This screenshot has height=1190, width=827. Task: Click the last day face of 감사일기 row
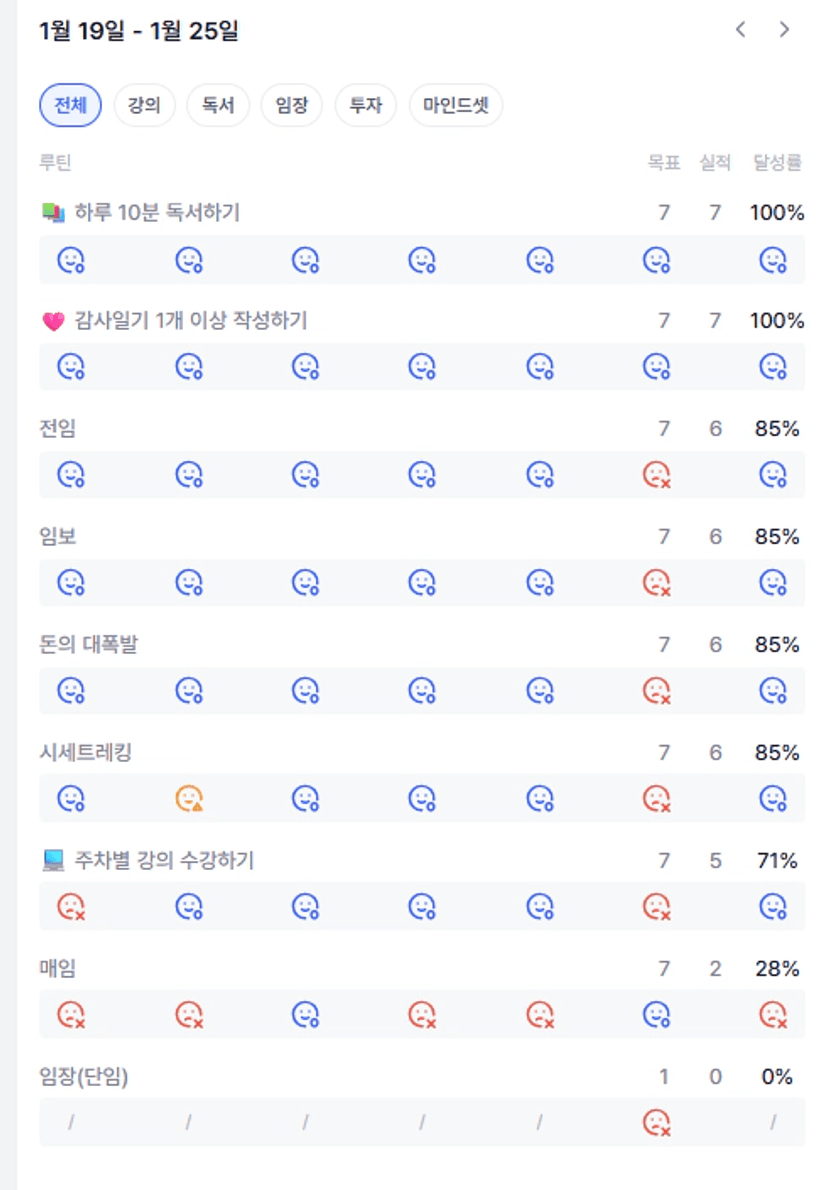[772, 367]
